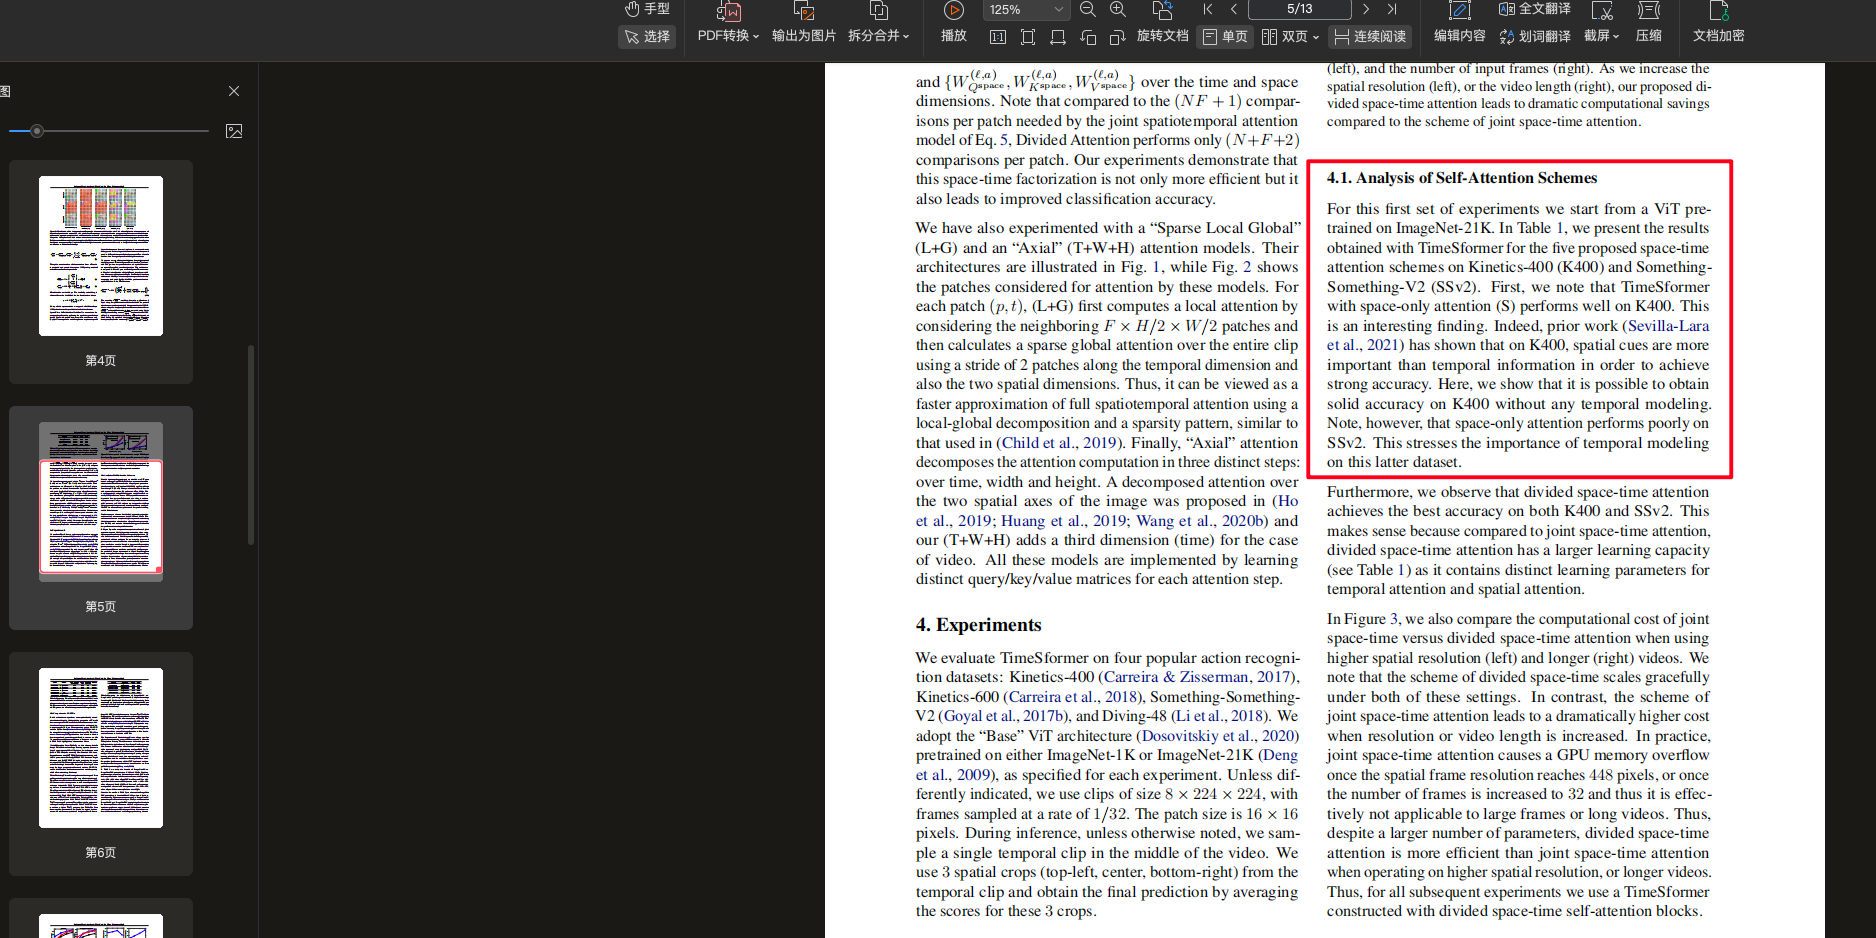The height and width of the screenshot is (938, 1876).
Task: Open the PDF转换 conversion dropdown
Action: [728, 35]
